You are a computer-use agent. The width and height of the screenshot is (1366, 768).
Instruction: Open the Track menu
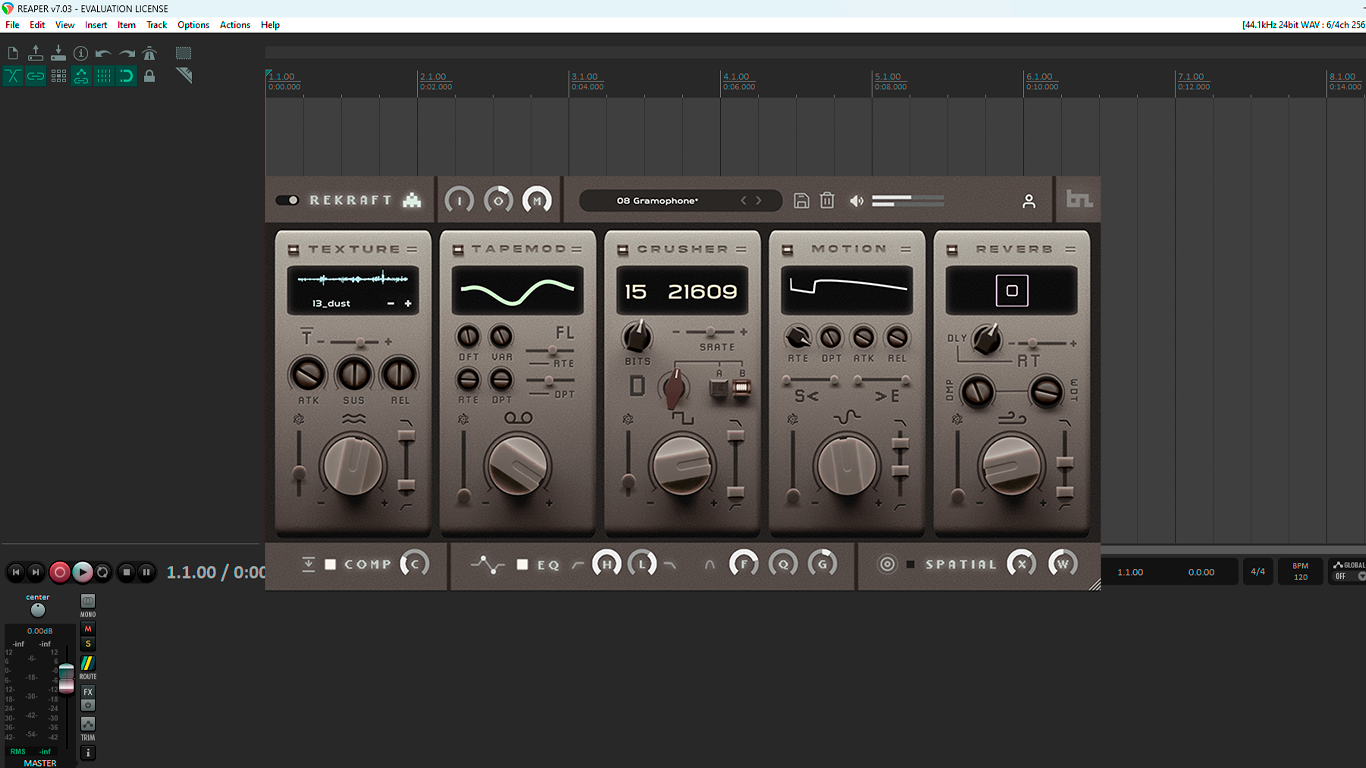157,25
